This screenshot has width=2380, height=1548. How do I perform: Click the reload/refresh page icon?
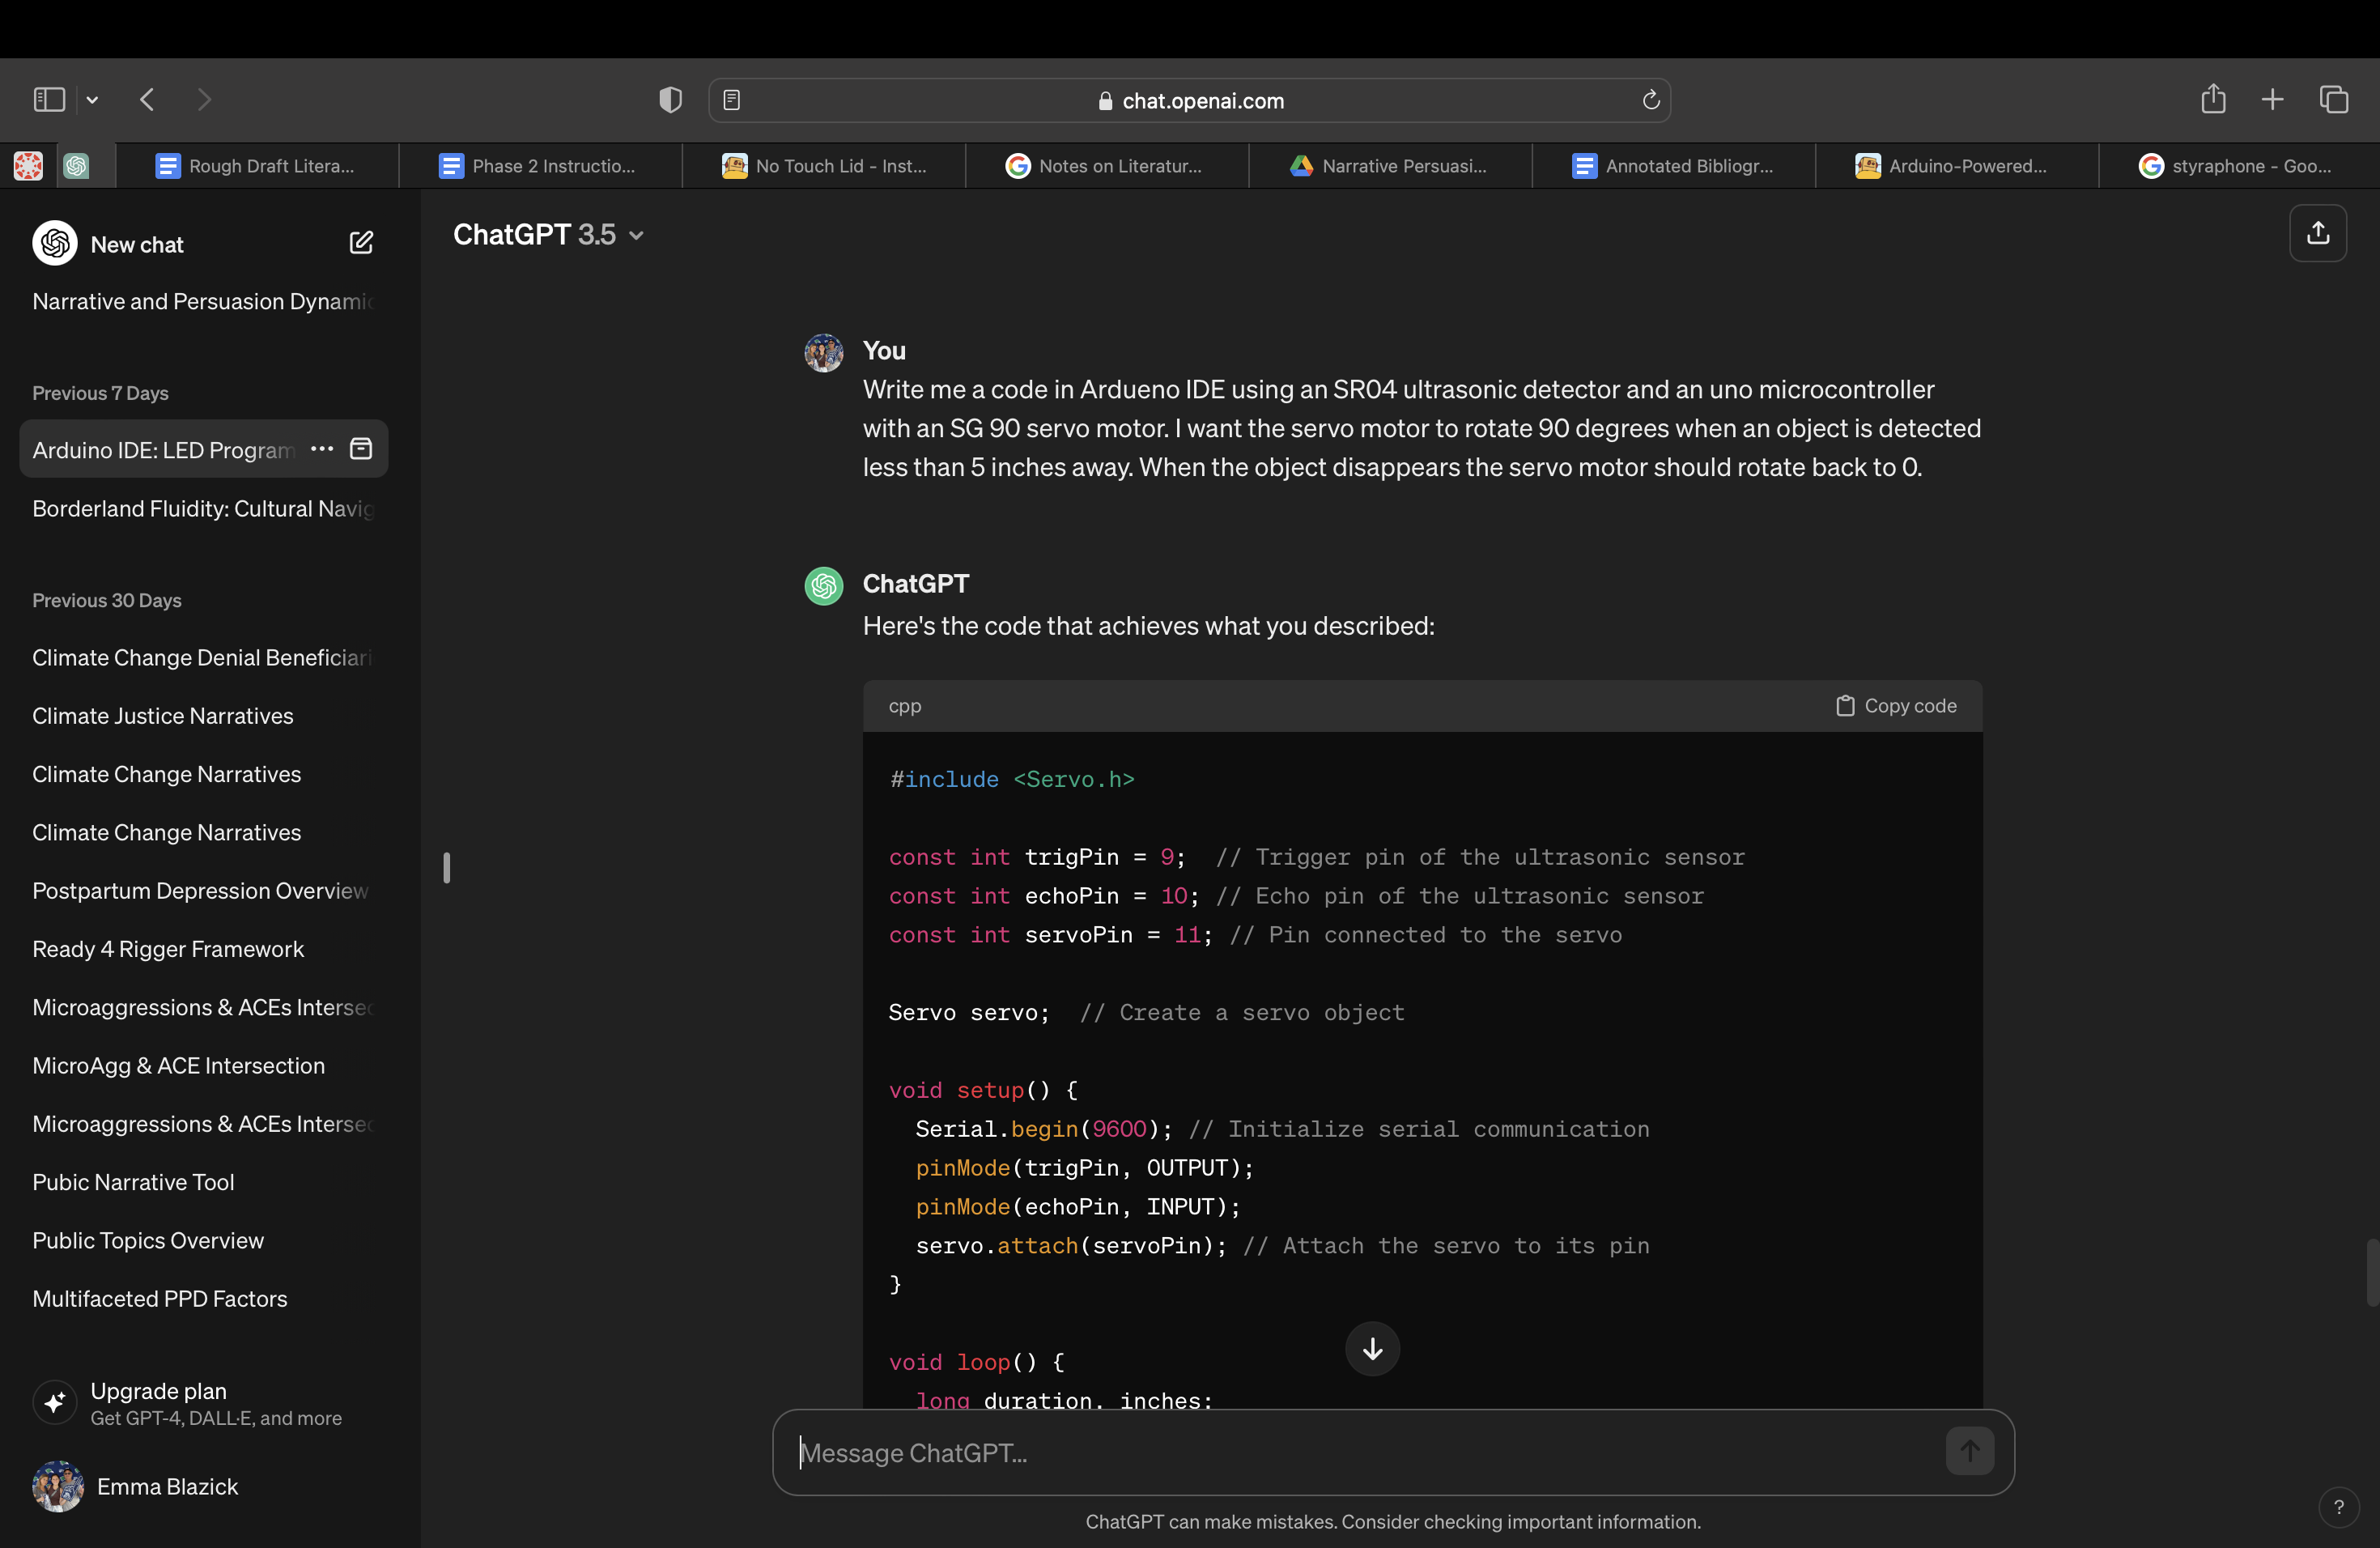1651,99
